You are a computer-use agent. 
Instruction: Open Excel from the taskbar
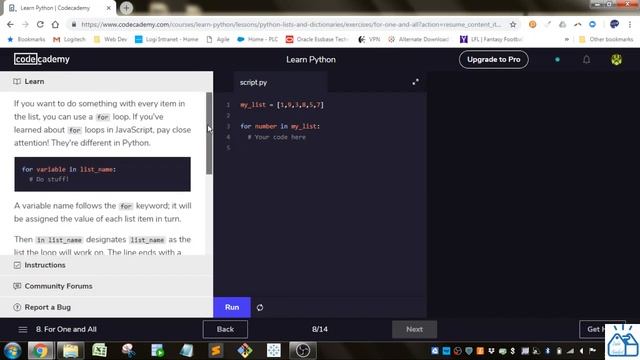[x=99, y=351]
